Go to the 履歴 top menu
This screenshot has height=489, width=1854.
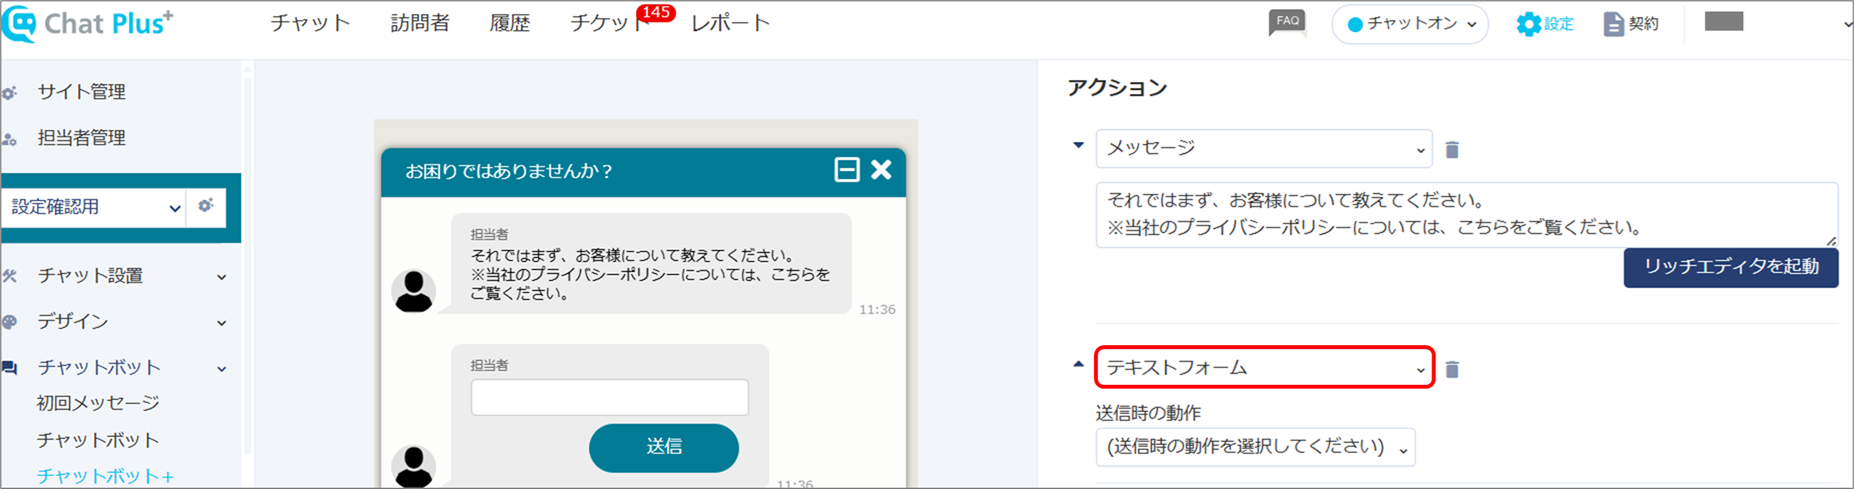pyautogui.click(x=510, y=23)
